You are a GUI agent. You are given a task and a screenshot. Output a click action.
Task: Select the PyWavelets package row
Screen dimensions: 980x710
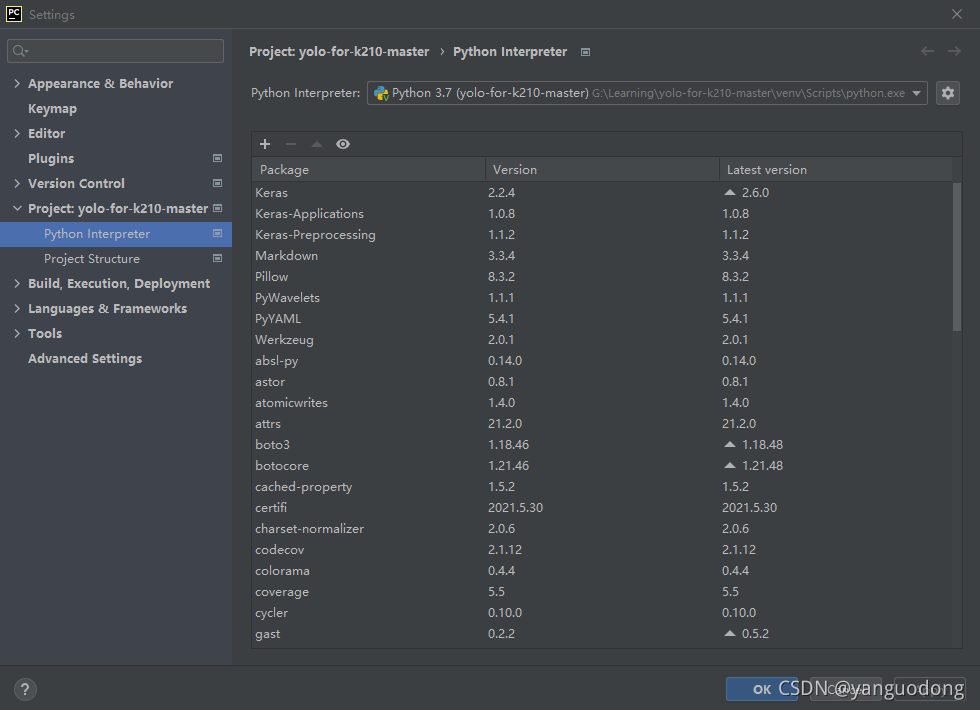pos(602,298)
